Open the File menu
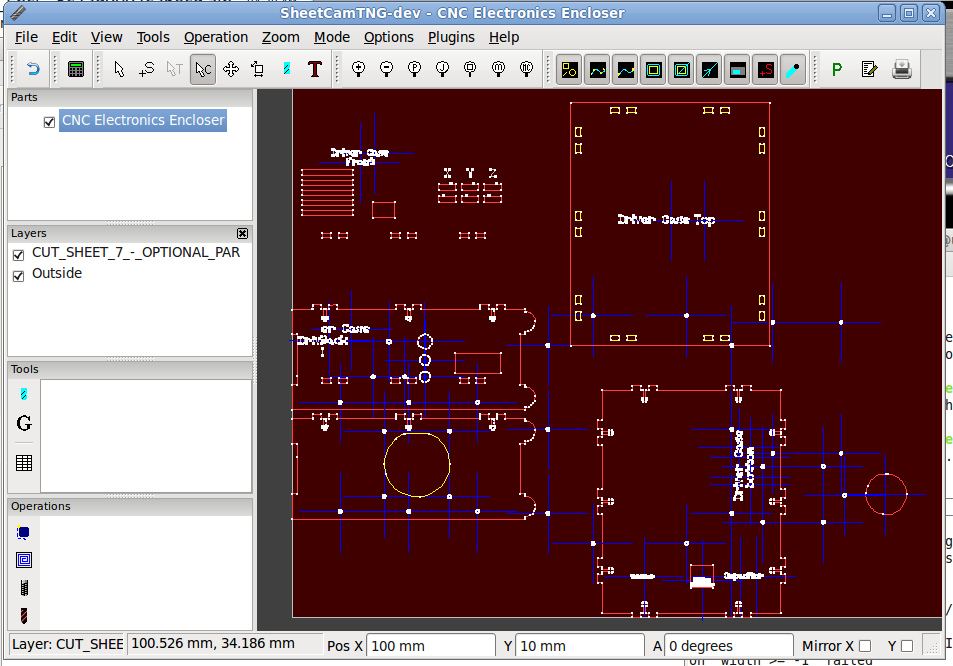Viewport: 953px width, 666px height. [26, 37]
